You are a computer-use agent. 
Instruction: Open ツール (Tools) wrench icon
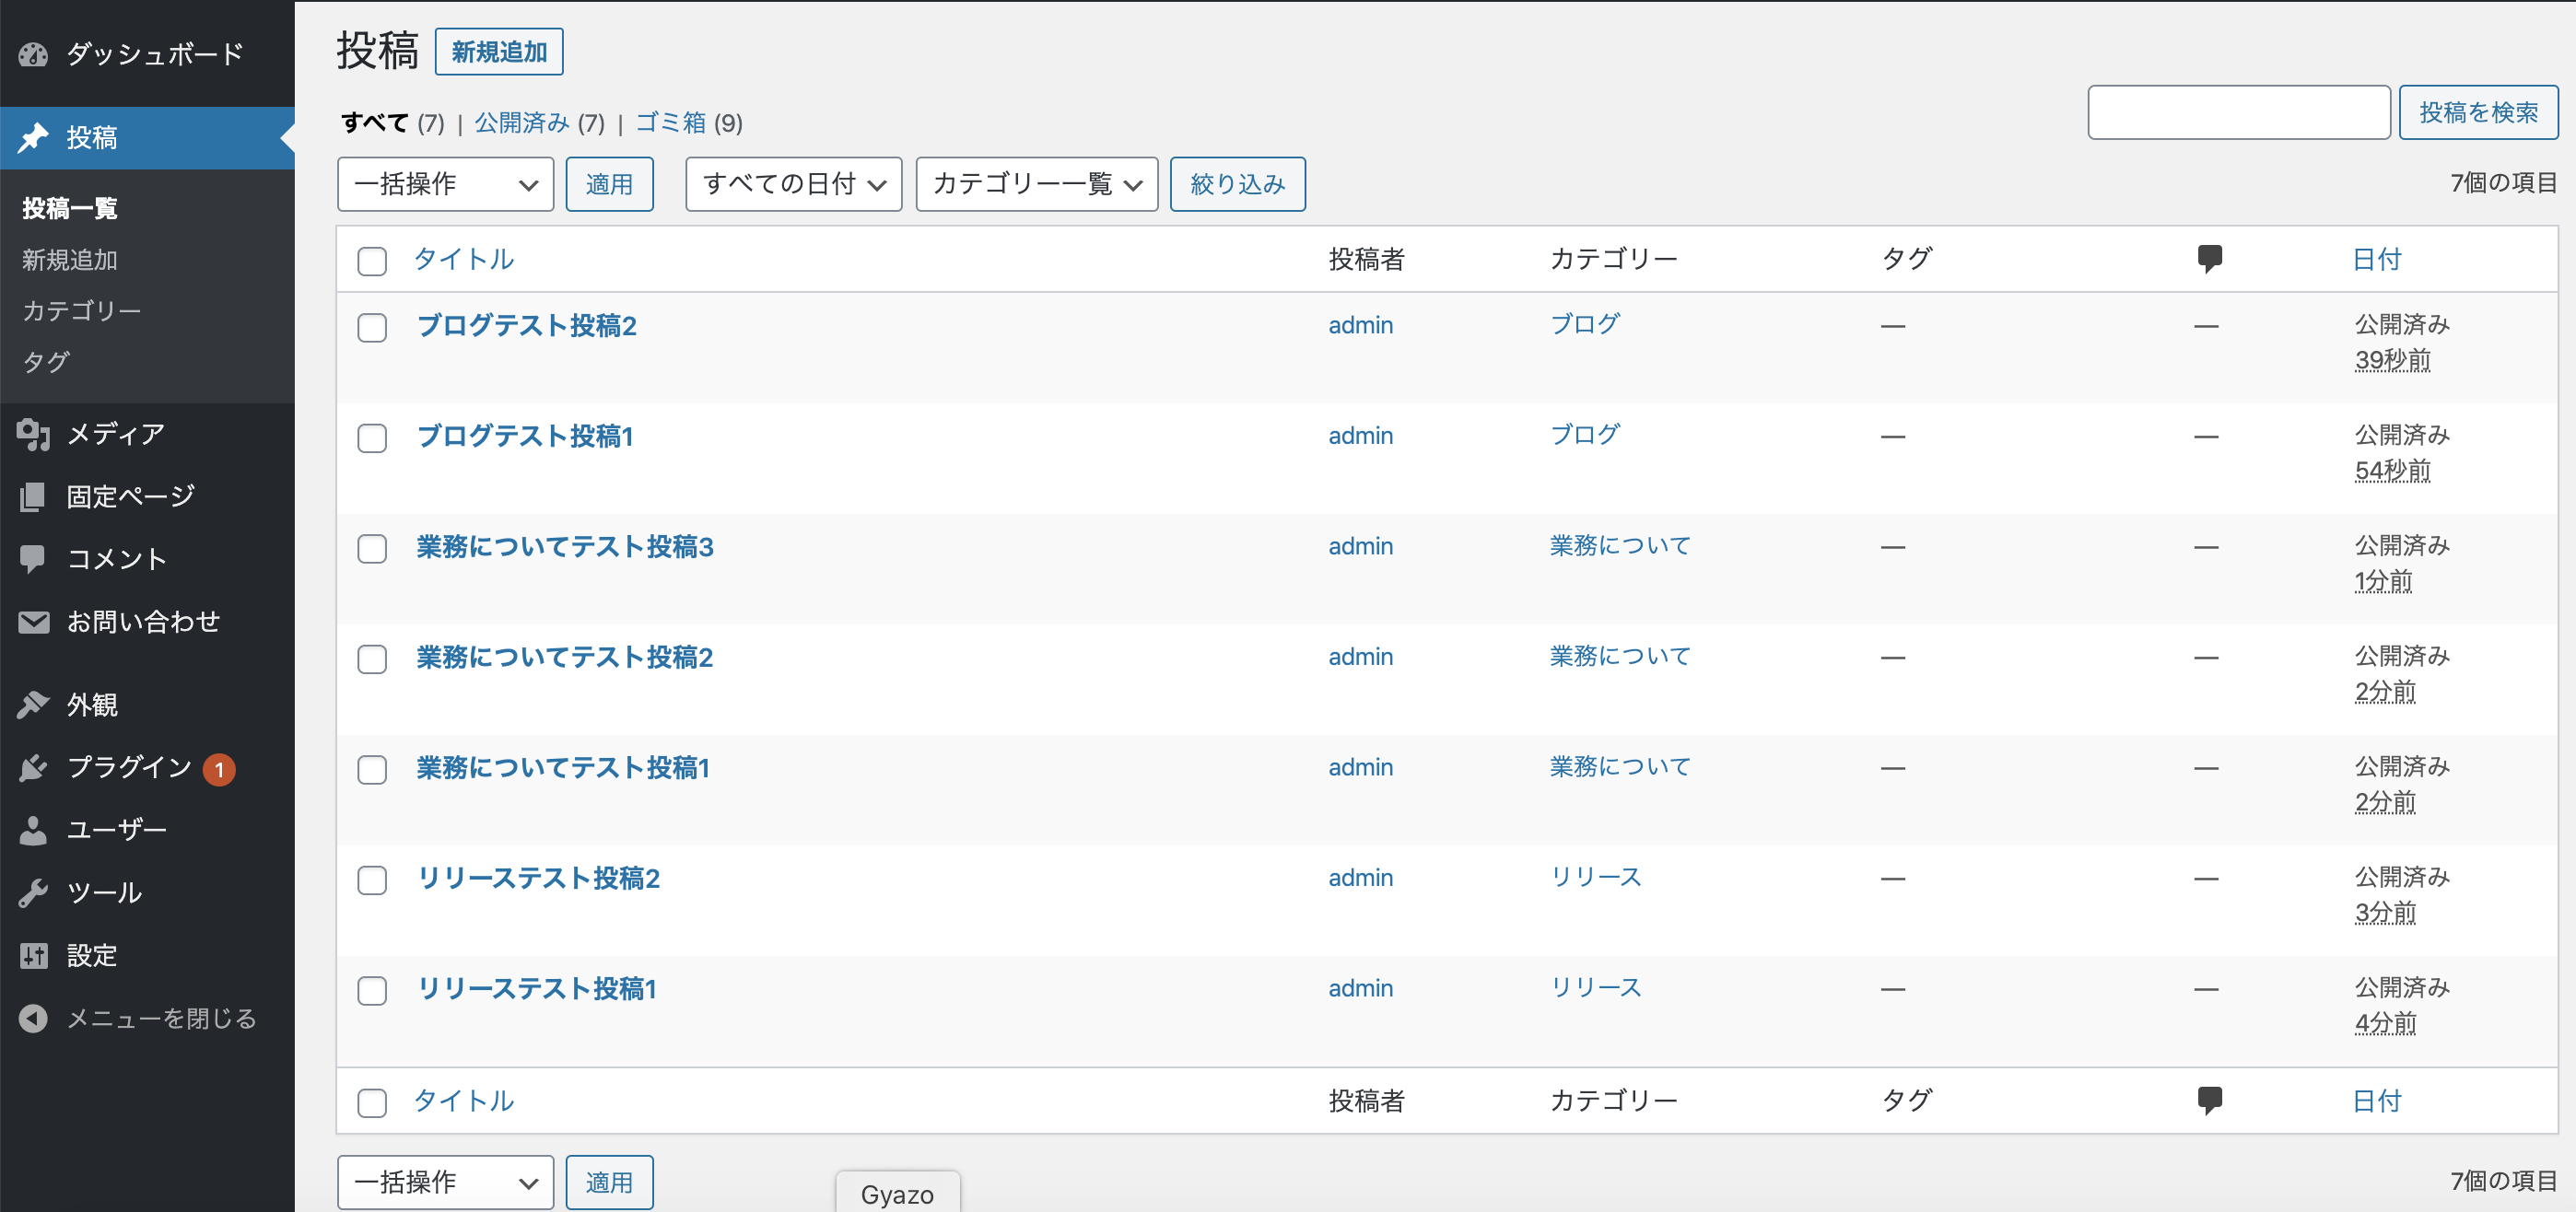coord(33,891)
